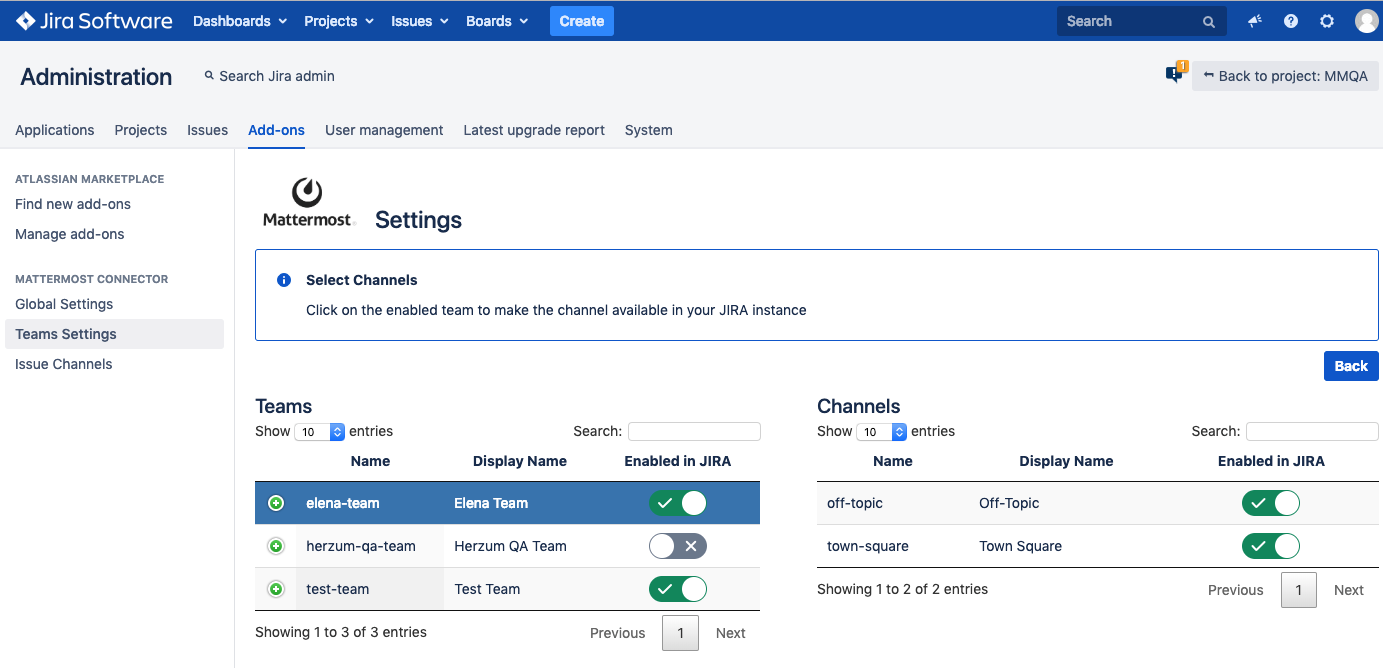This screenshot has width=1383, height=668.
Task: Click the notifications megaphone icon
Action: [1255, 21]
